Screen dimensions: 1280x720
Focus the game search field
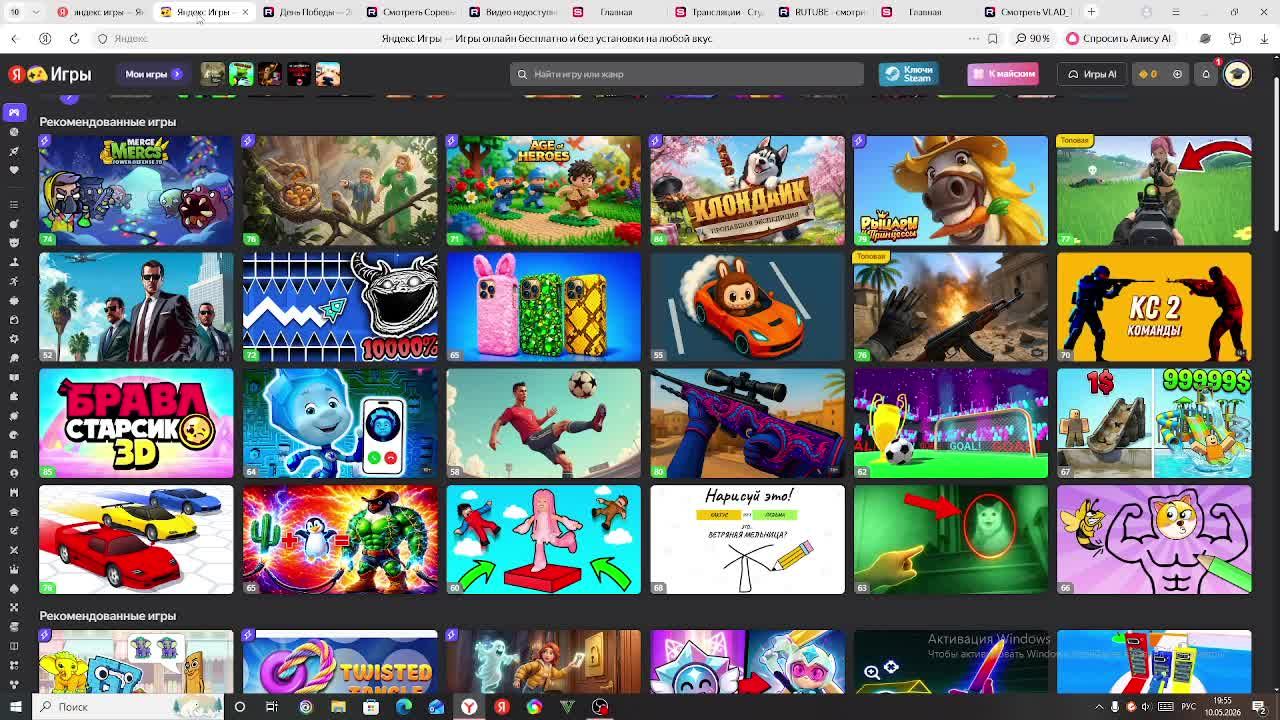687,74
